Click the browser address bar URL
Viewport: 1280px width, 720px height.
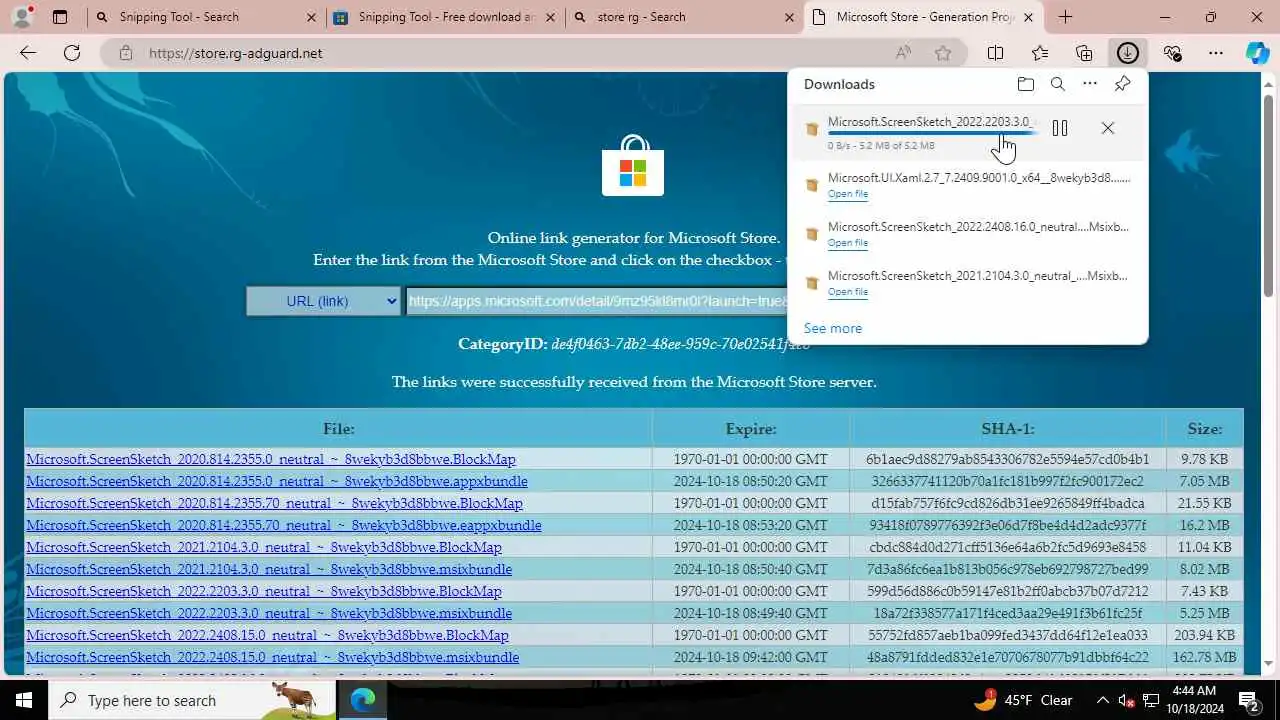point(236,53)
